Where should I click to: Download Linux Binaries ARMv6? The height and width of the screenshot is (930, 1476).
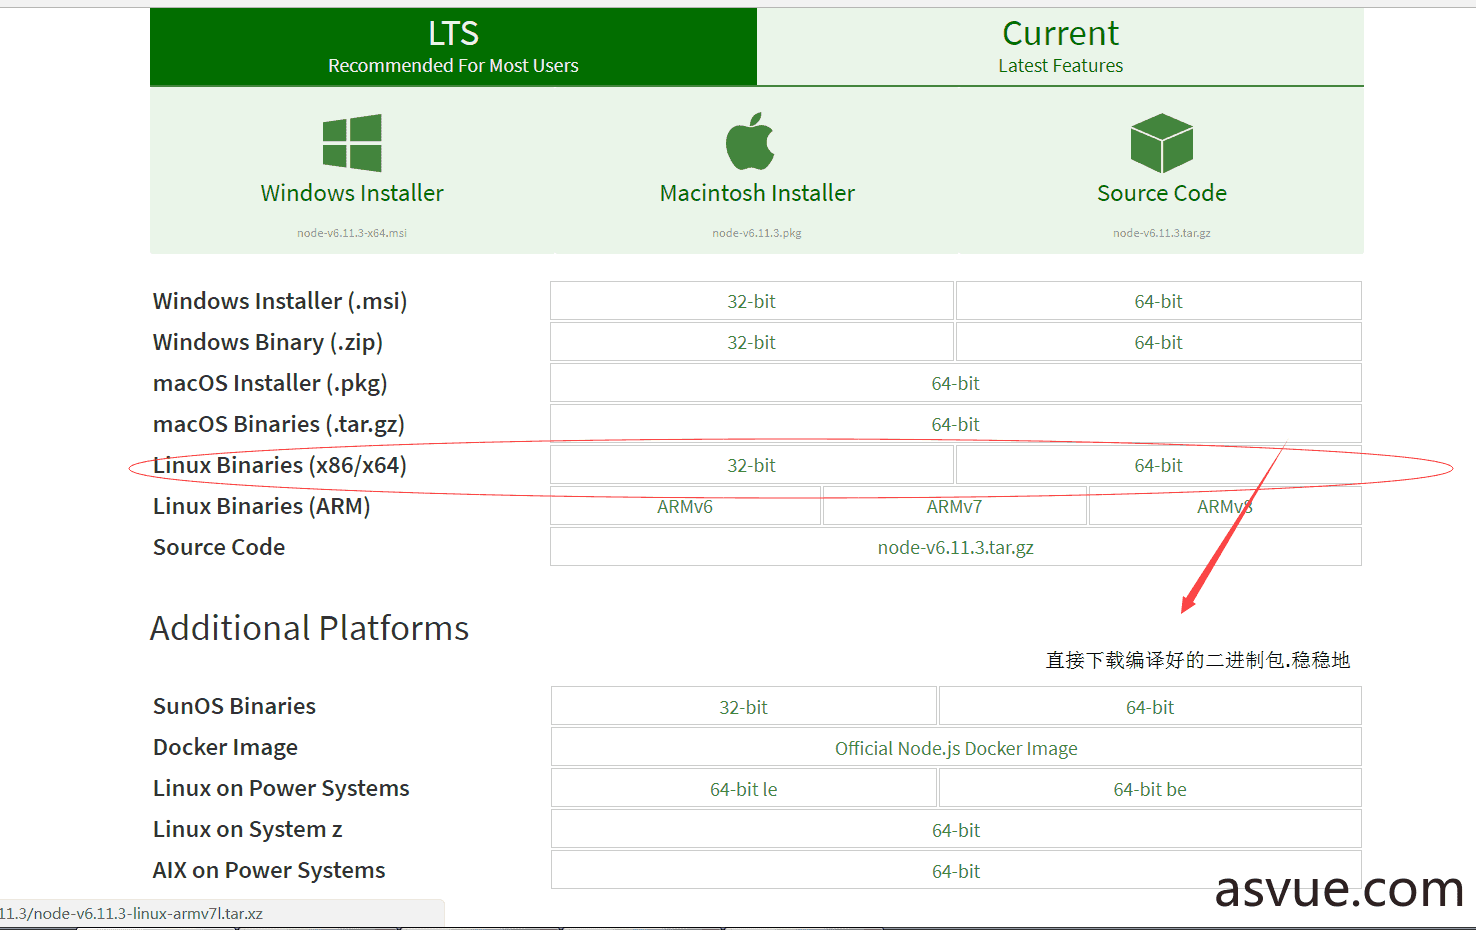685,506
